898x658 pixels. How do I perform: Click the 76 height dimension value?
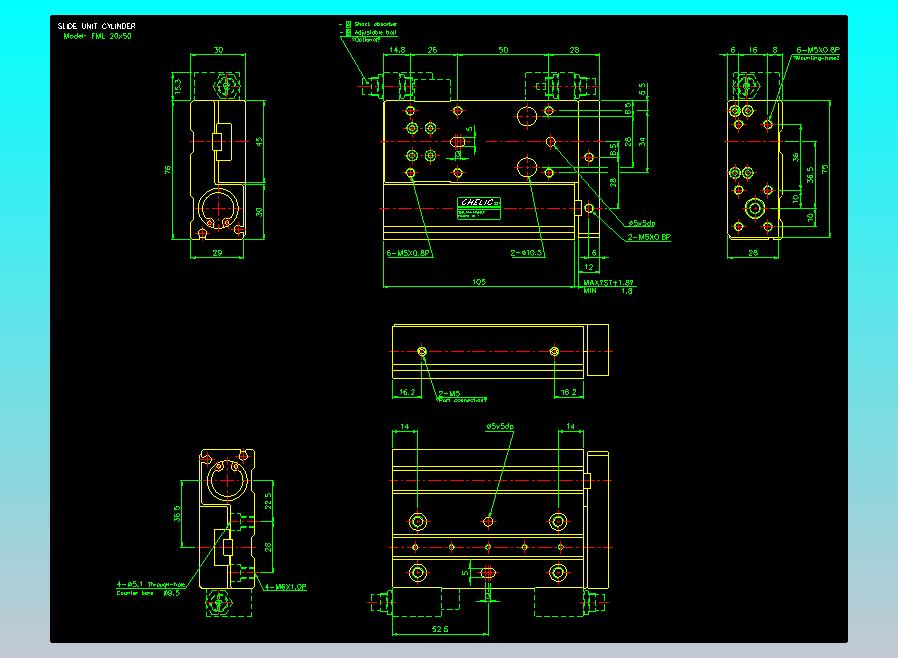coord(168,170)
